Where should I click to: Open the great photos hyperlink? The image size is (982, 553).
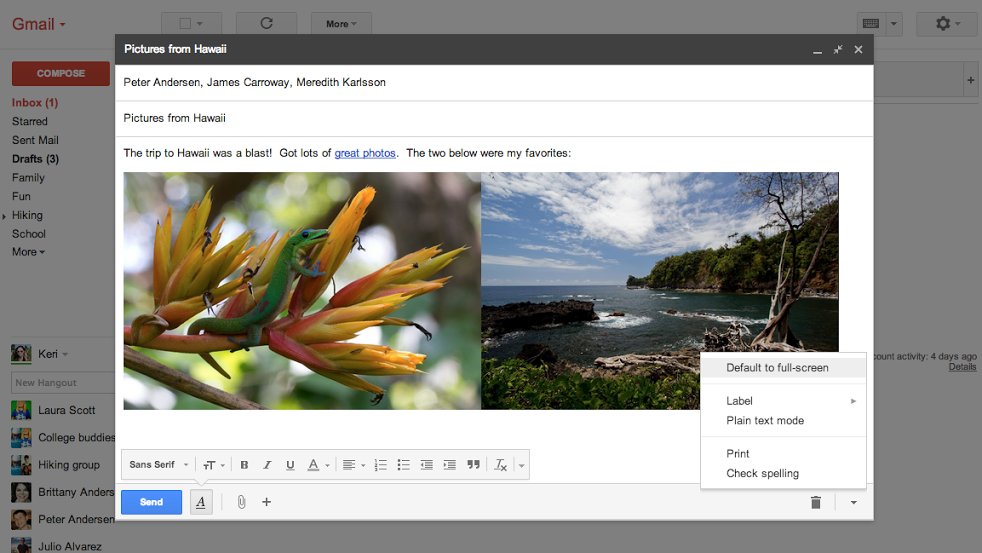[365, 153]
